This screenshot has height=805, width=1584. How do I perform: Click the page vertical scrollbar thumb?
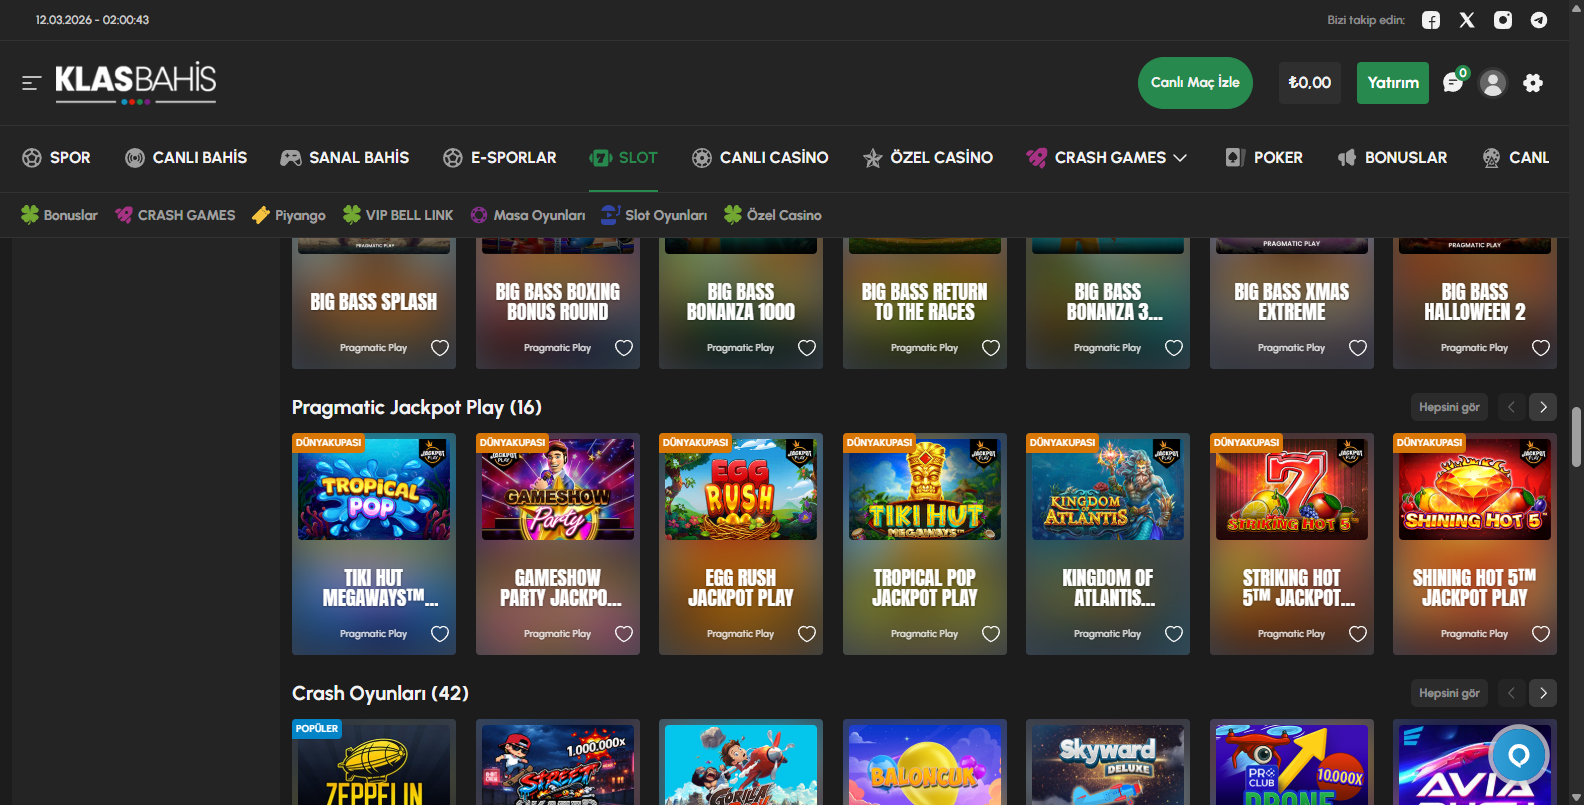coord(1576,437)
